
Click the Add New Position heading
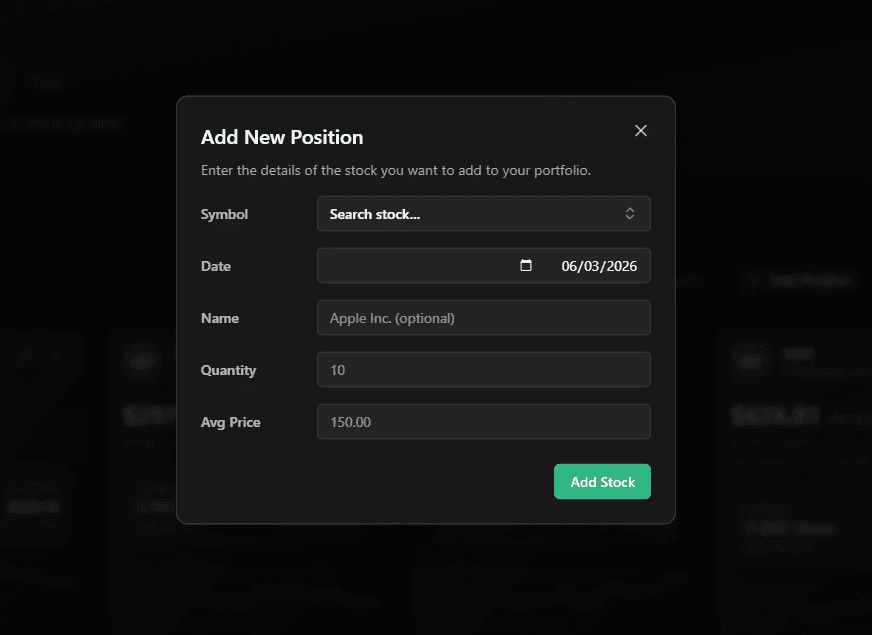point(282,137)
